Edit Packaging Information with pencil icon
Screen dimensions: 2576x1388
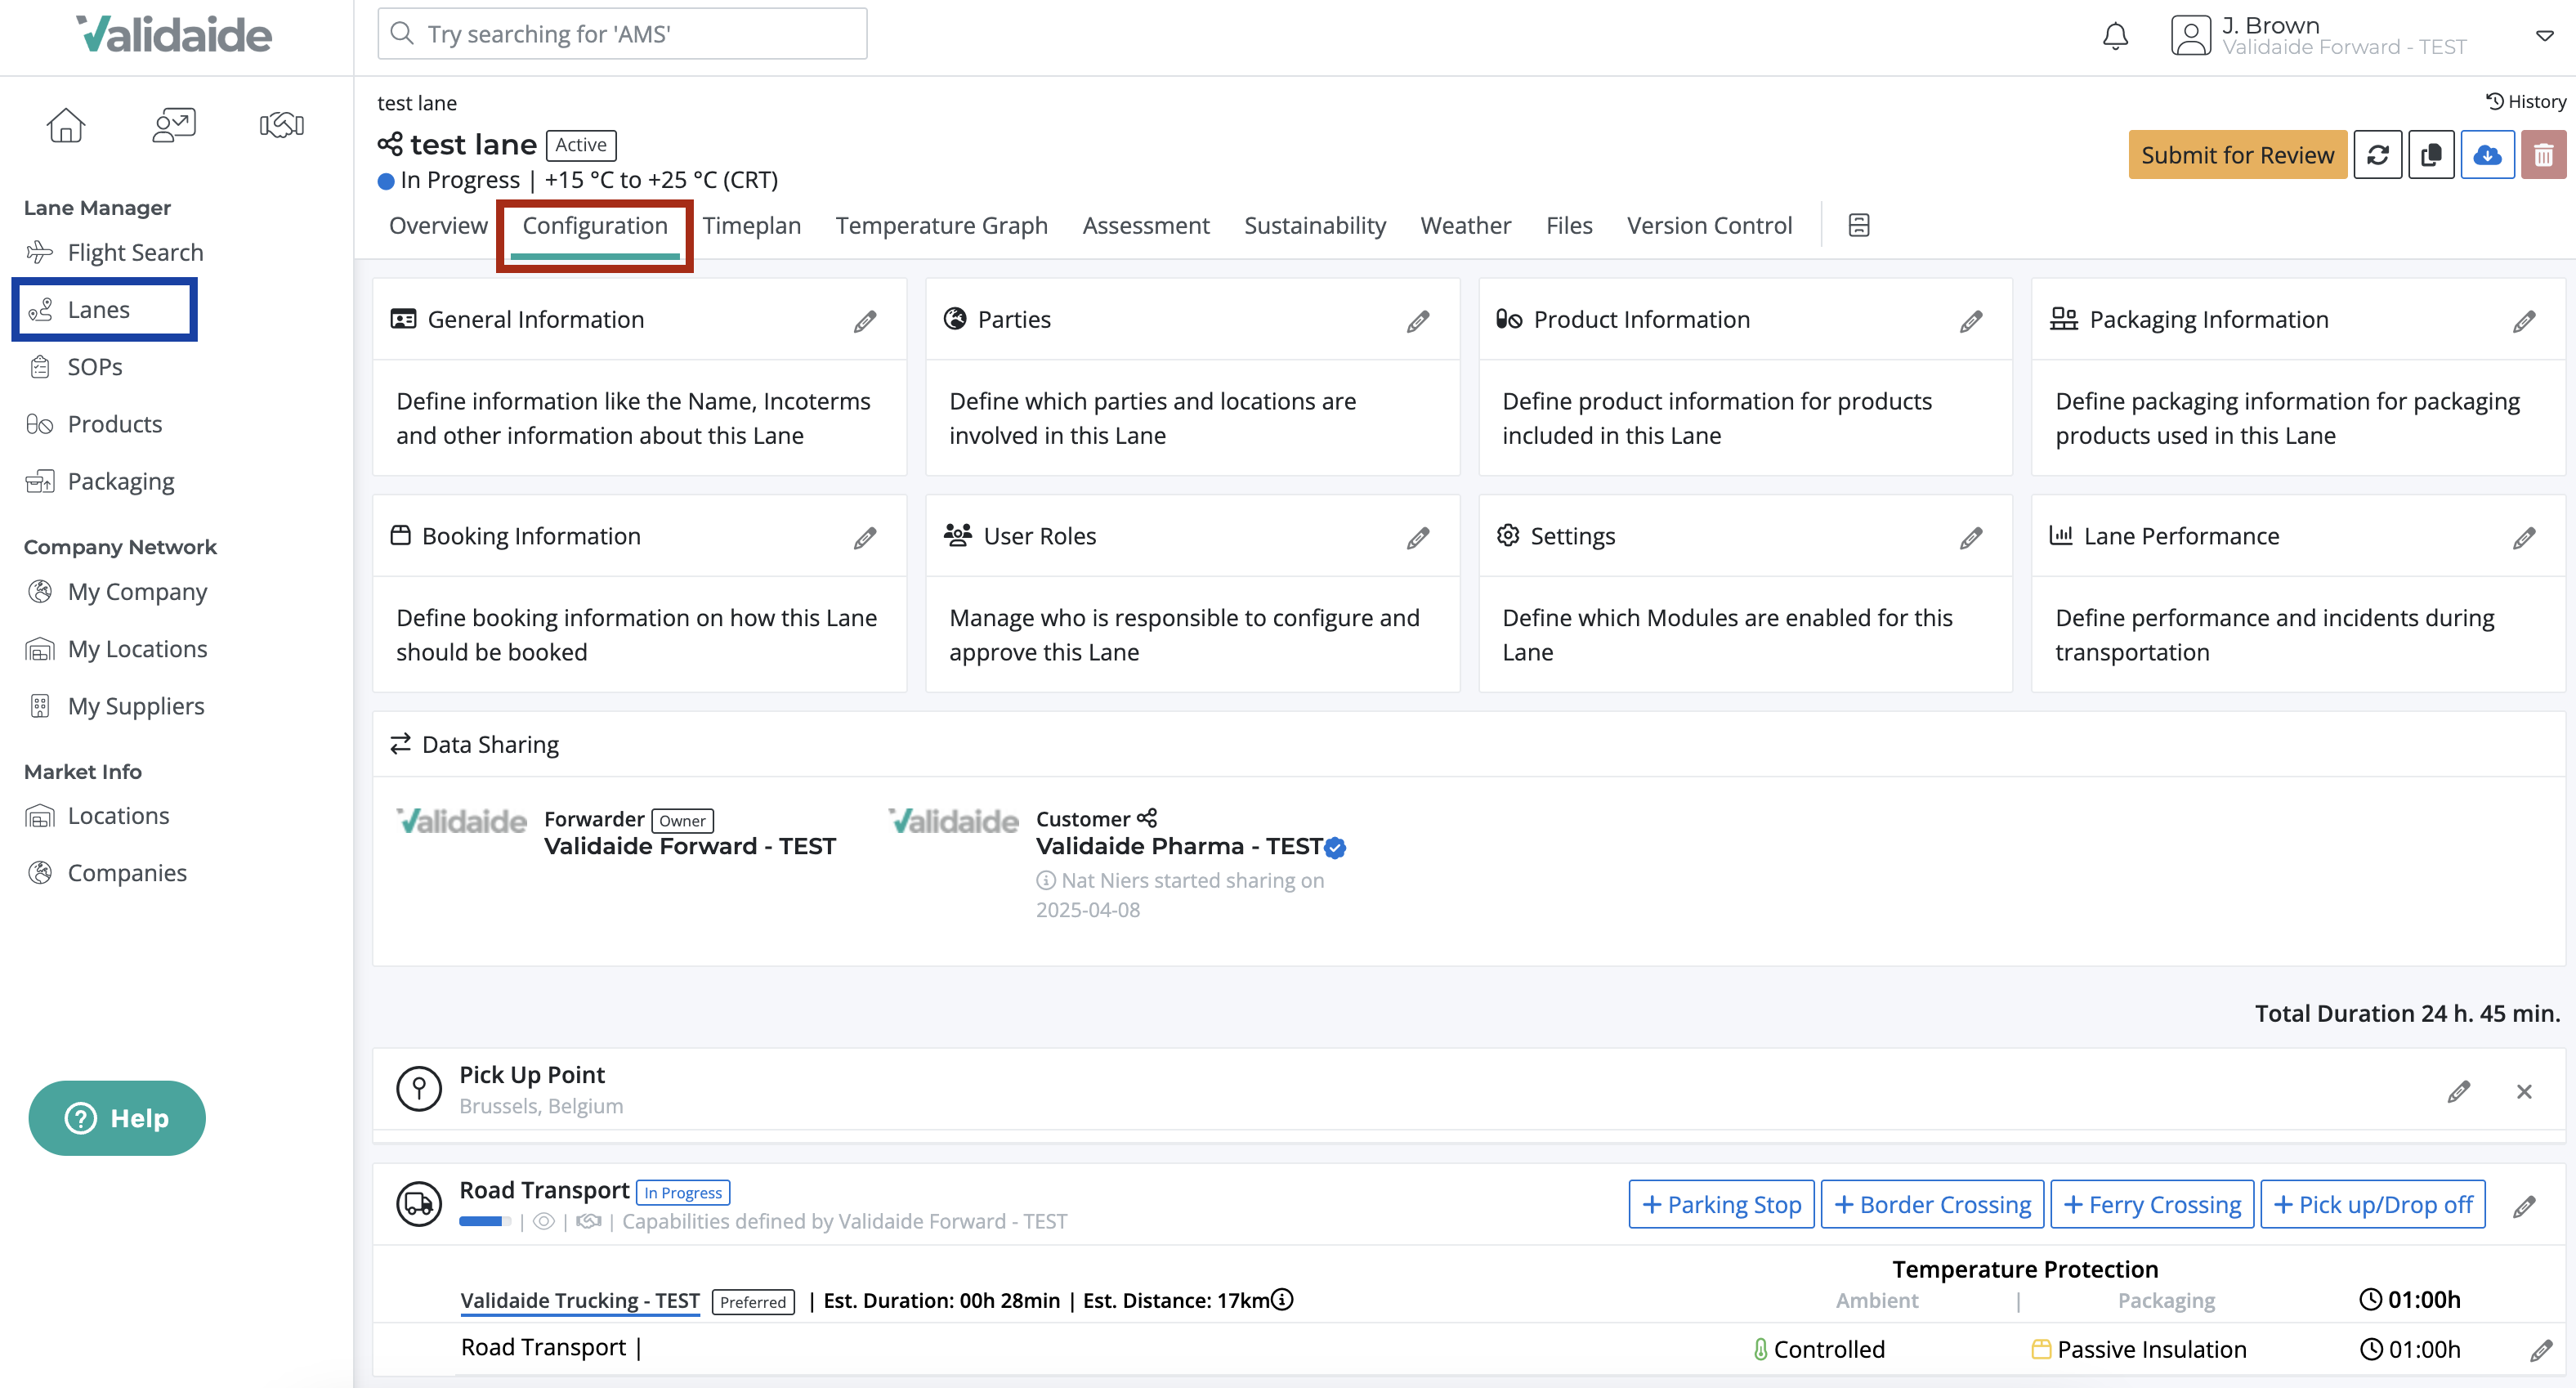click(x=2524, y=321)
